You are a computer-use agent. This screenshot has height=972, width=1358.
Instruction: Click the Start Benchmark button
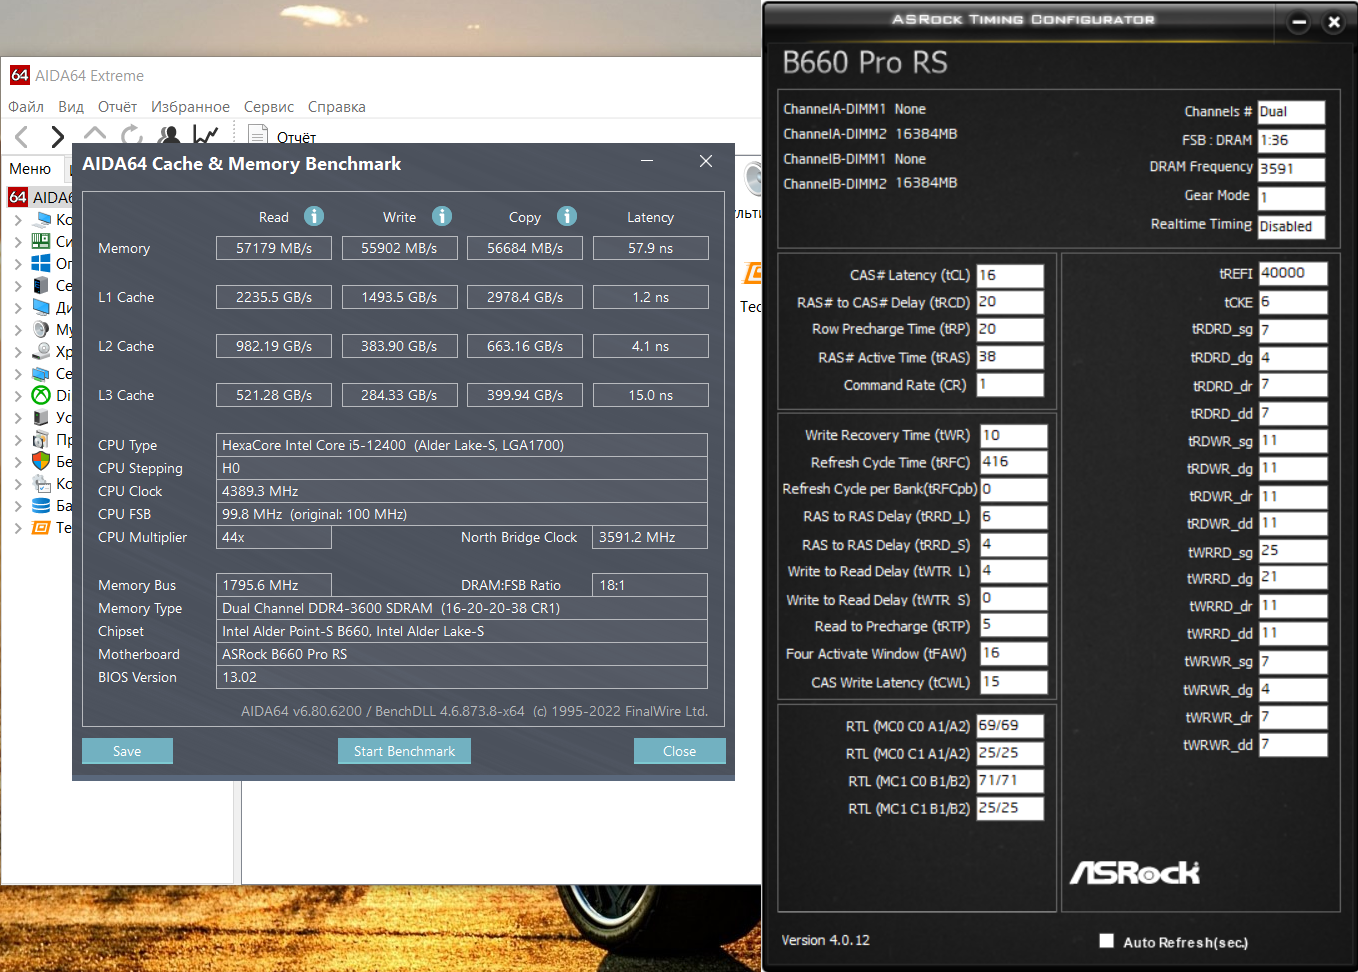tap(404, 751)
